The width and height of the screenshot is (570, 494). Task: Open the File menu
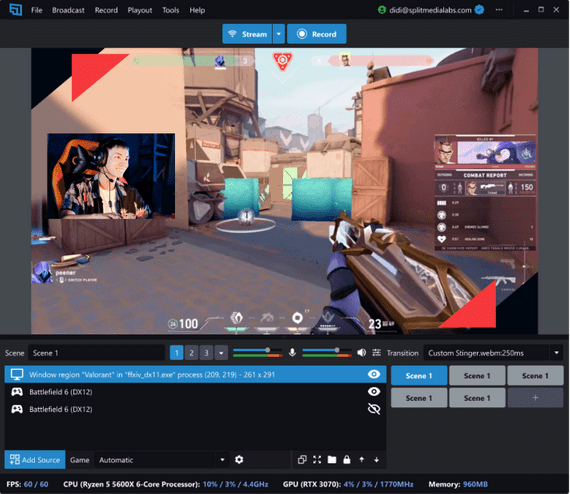point(36,10)
